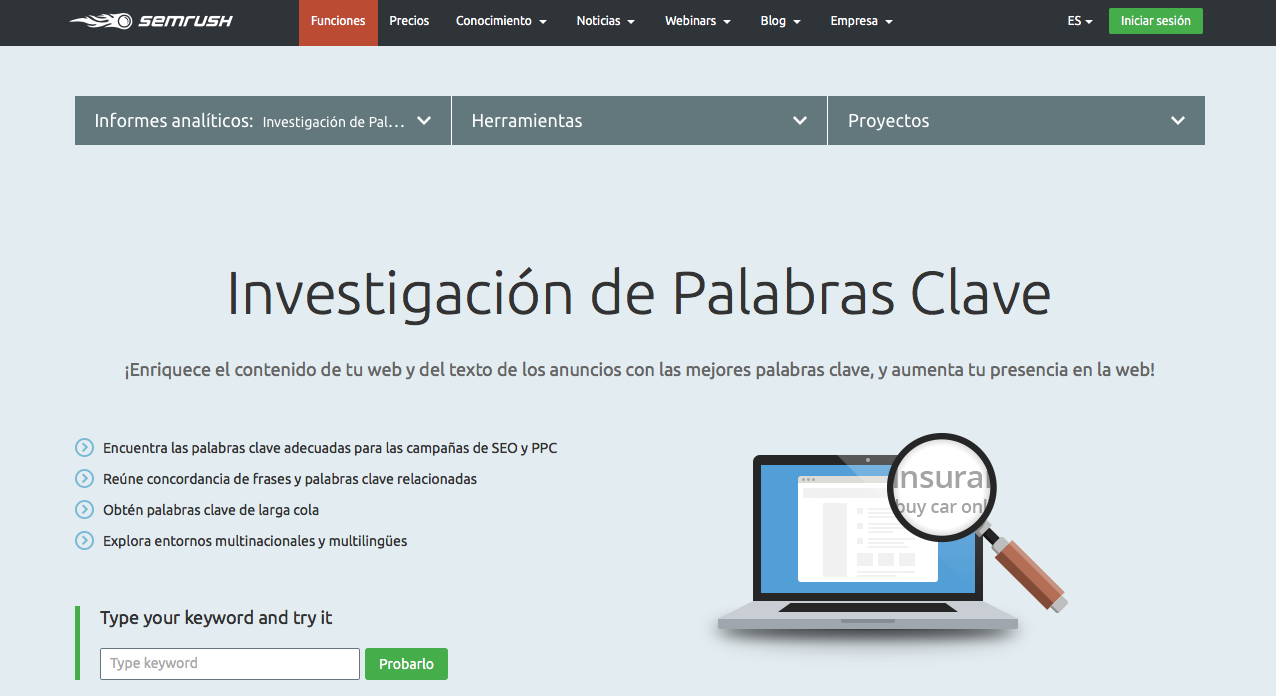The height and width of the screenshot is (696, 1276).
Task: Click the arrow icon beside the concordancia de frases bullet
Action: point(83,478)
